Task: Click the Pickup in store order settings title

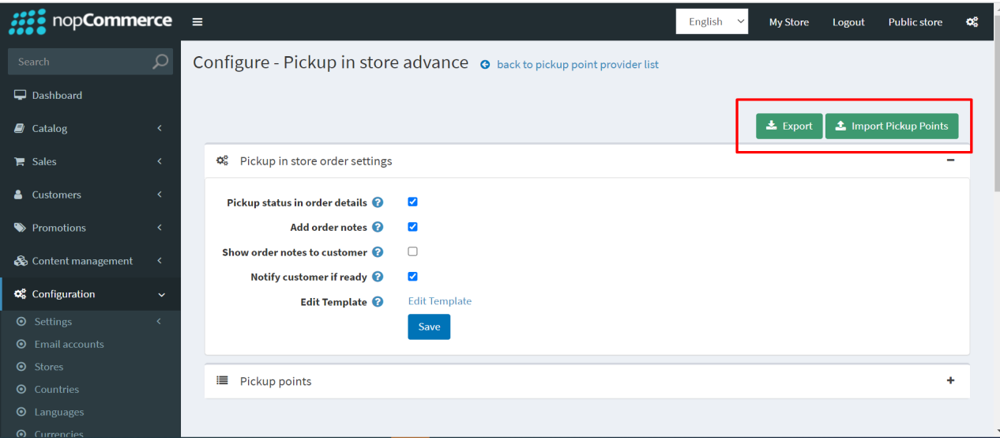Action: point(316,161)
